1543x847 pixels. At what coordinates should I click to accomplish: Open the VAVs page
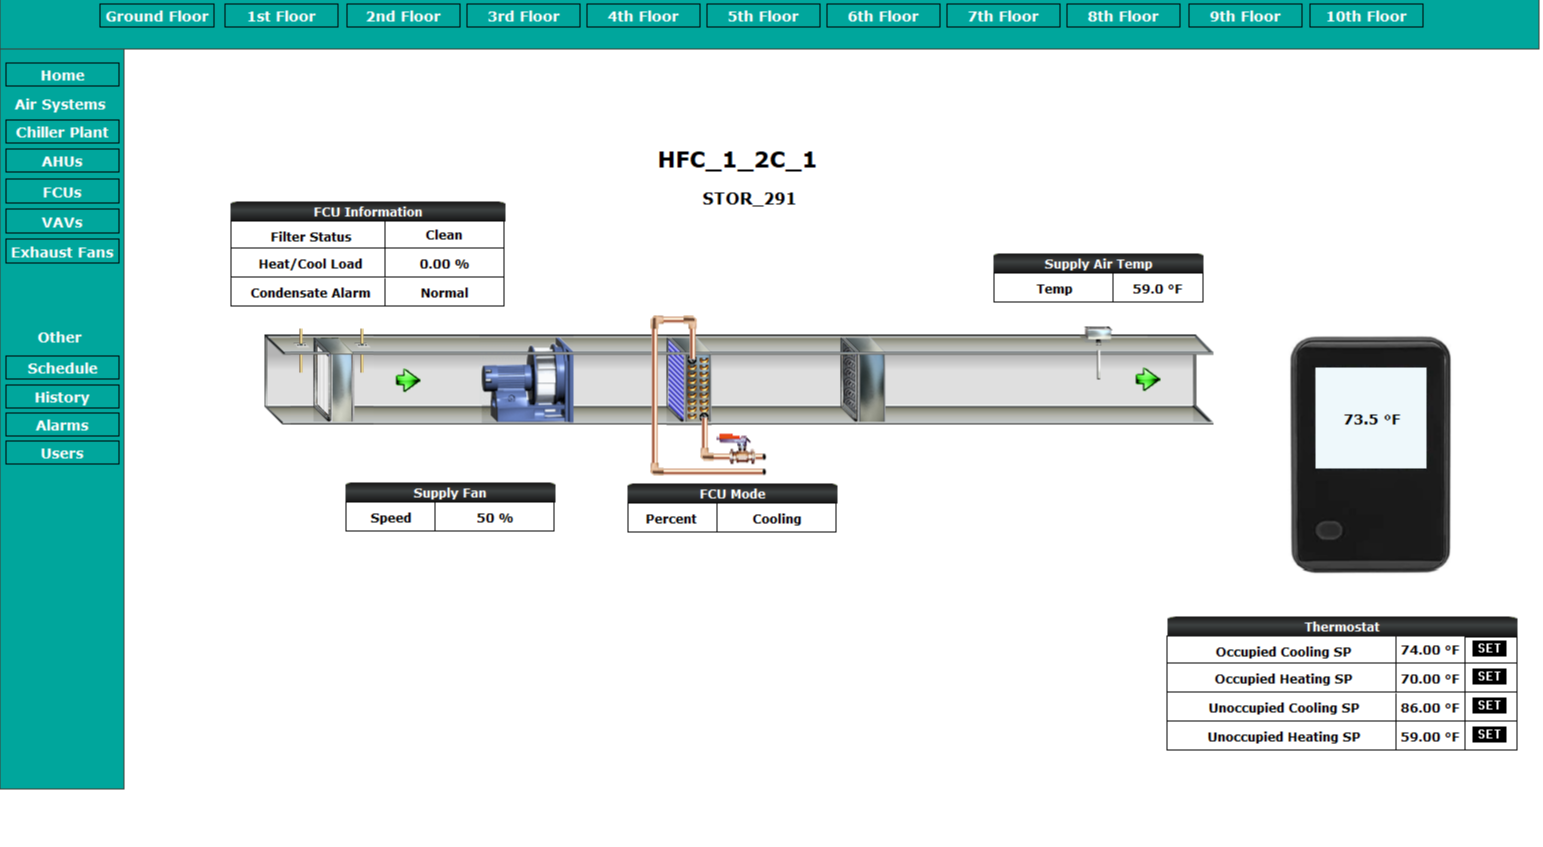tap(62, 222)
